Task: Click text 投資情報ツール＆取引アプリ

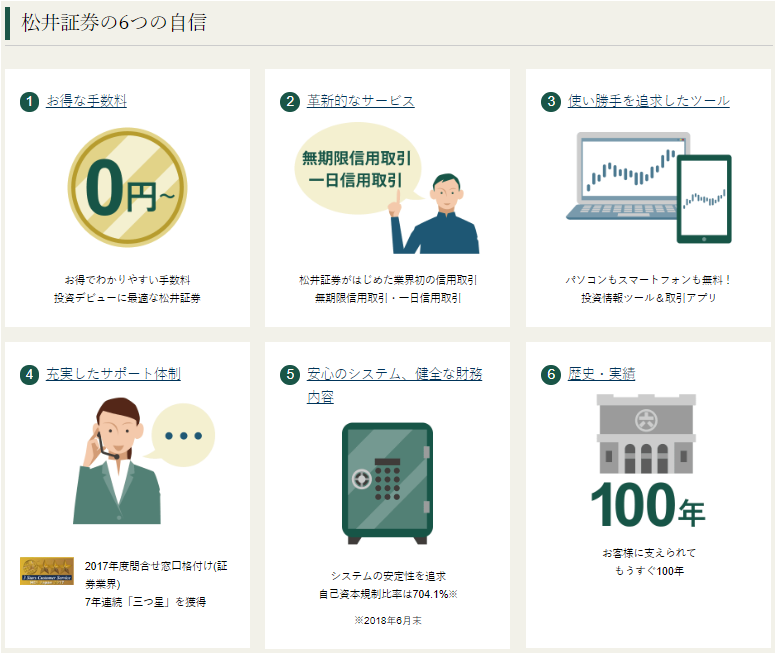Action: pyautogui.click(x=648, y=298)
